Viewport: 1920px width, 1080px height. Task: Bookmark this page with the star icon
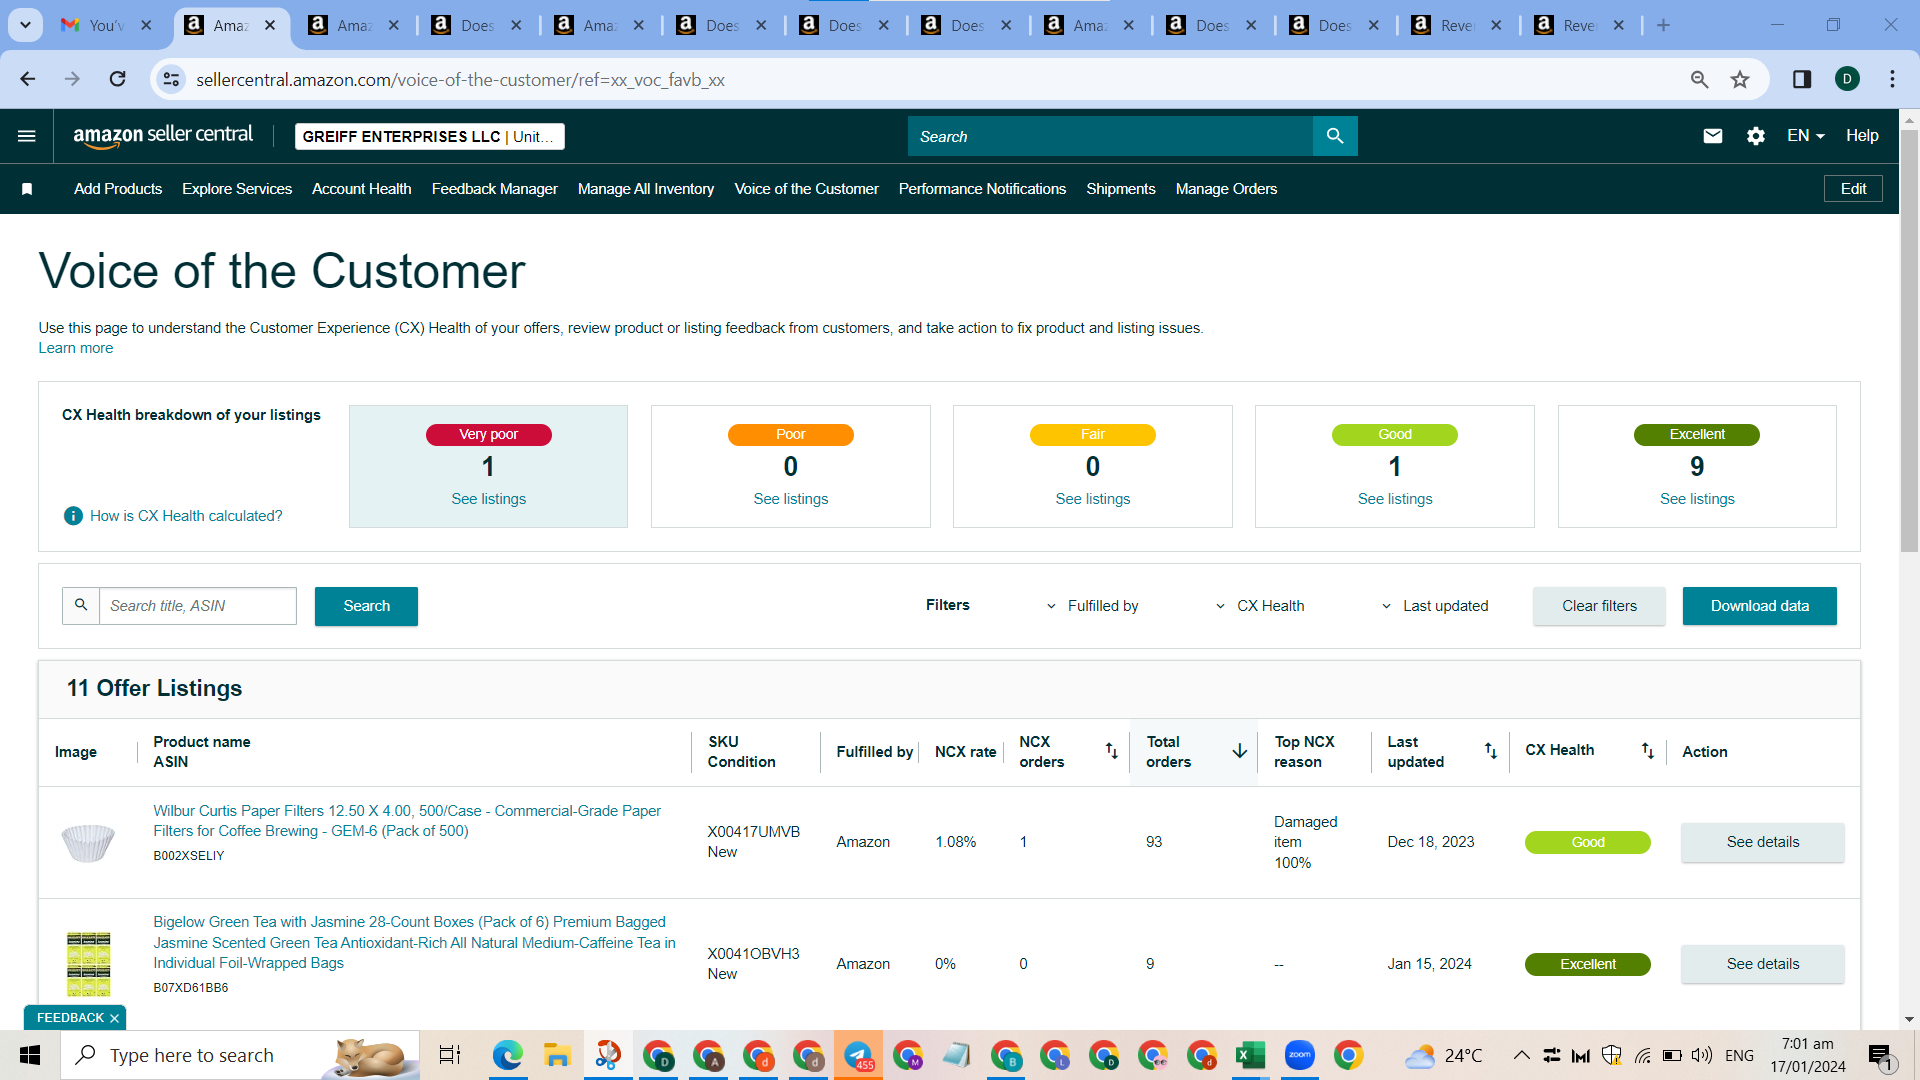(x=1740, y=79)
